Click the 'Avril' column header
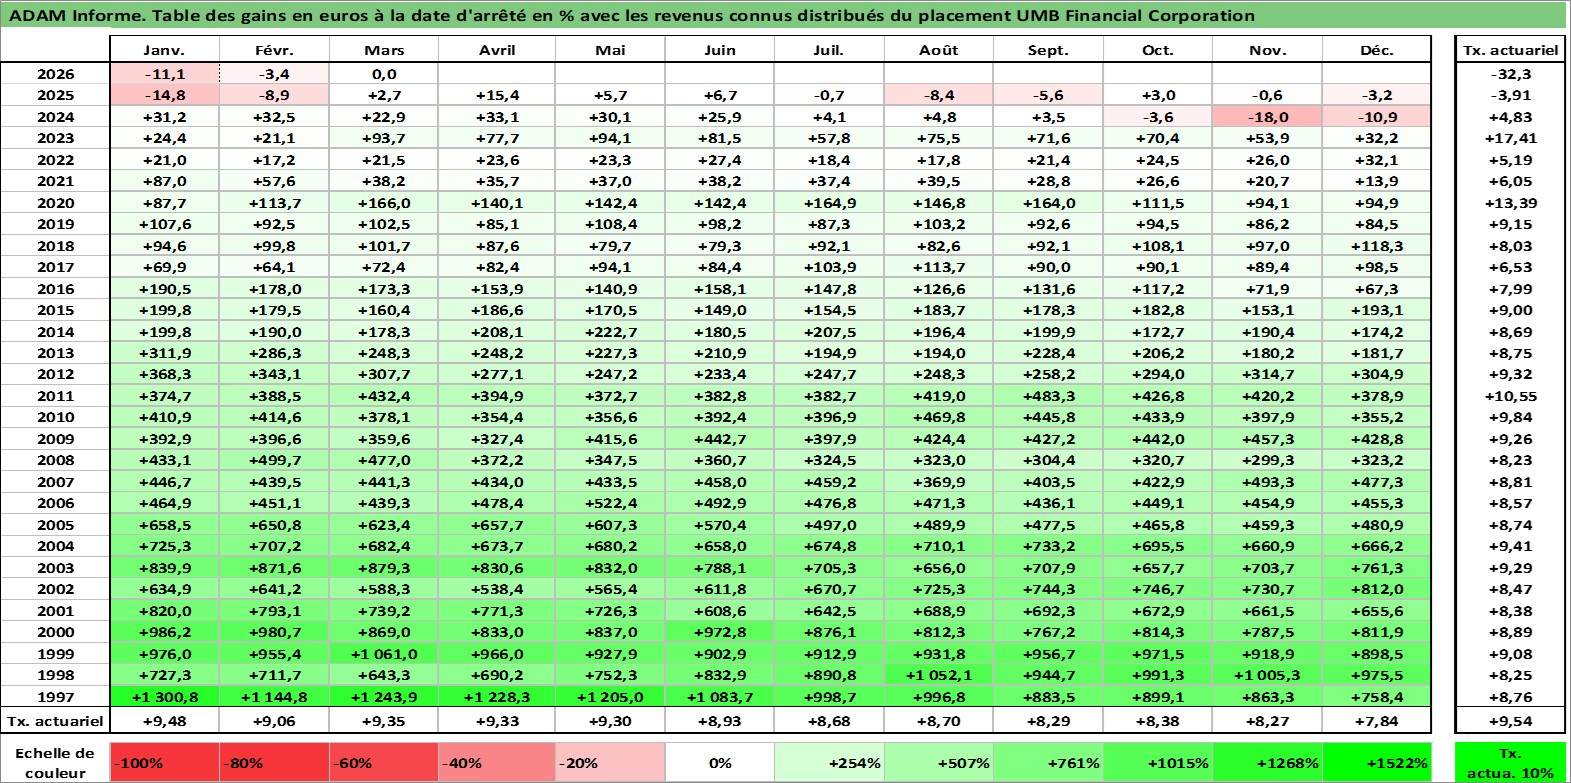This screenshot has height=783, width=1571. coord(497,50)
